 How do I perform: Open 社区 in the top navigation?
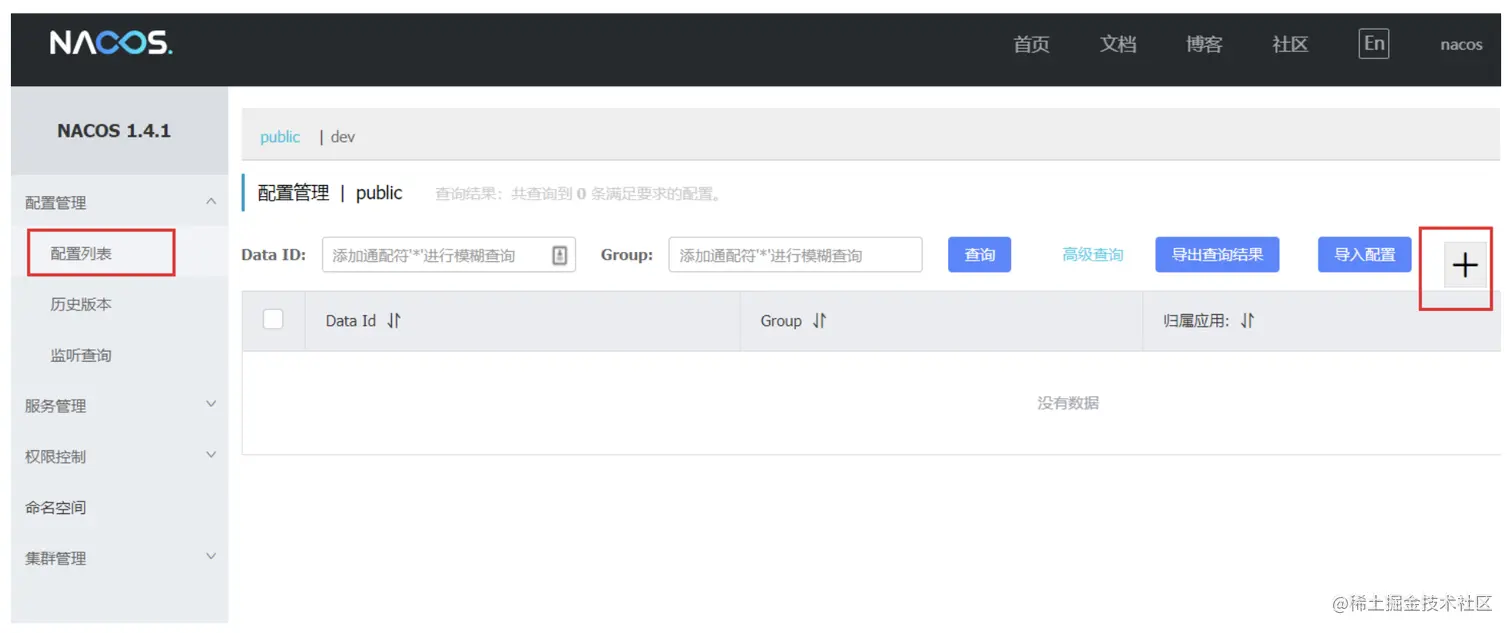[x=1290, y=44]
